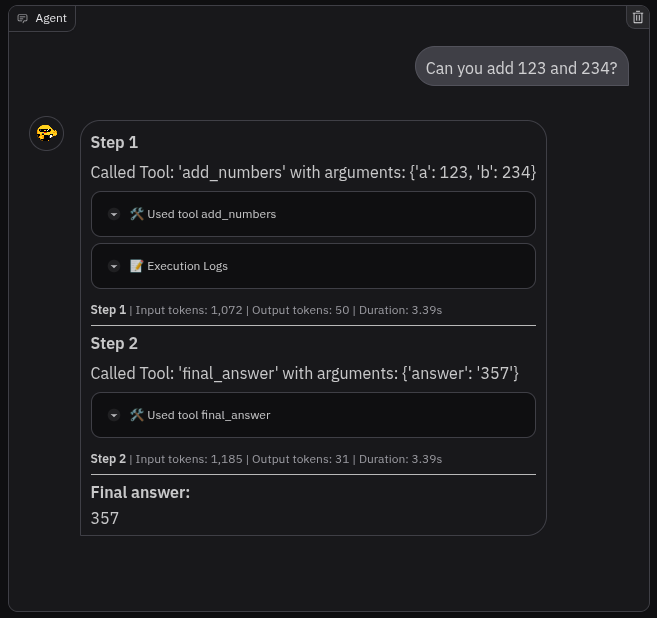Click the 'Used tool final_answer' label
The image size is (657, 618).
coord(209,415)
